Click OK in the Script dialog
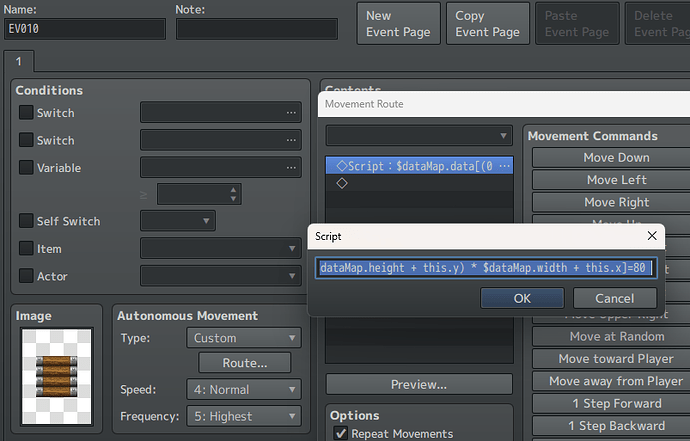Image resolution: width=690 pixels, height=441 pixels. tap(522, 298)
